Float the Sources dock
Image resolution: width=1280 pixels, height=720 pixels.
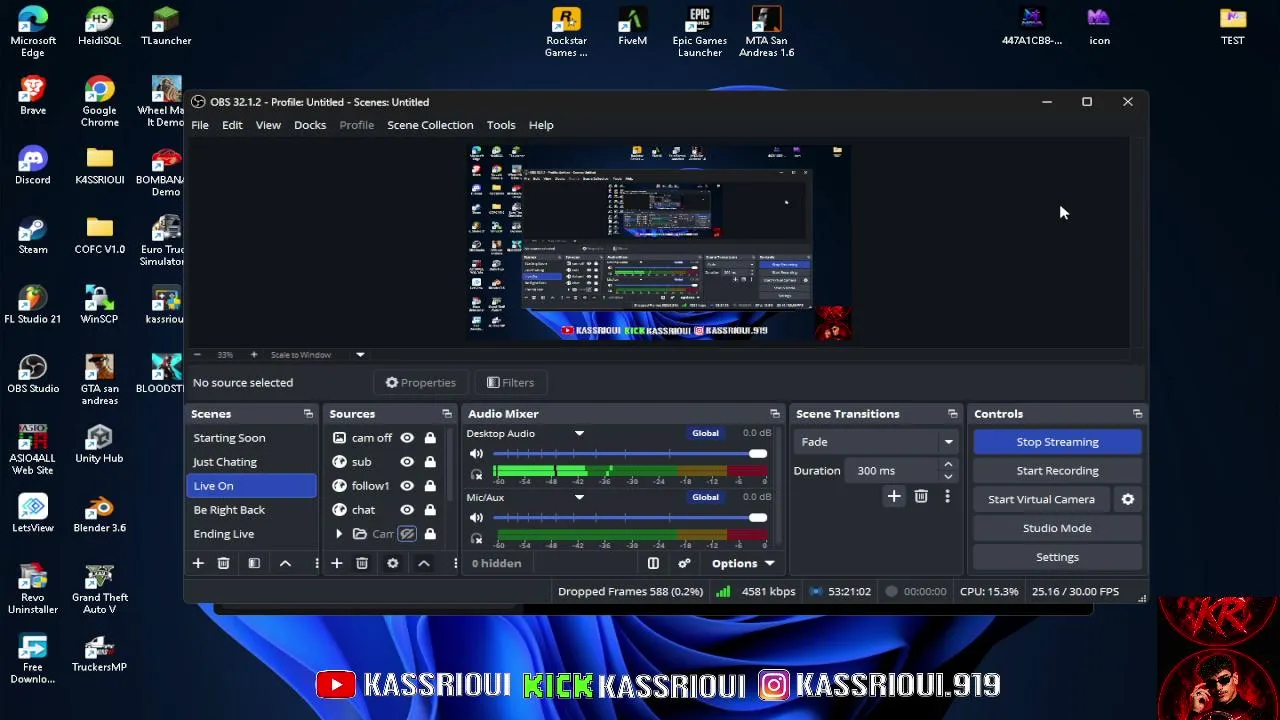(447, 414)
